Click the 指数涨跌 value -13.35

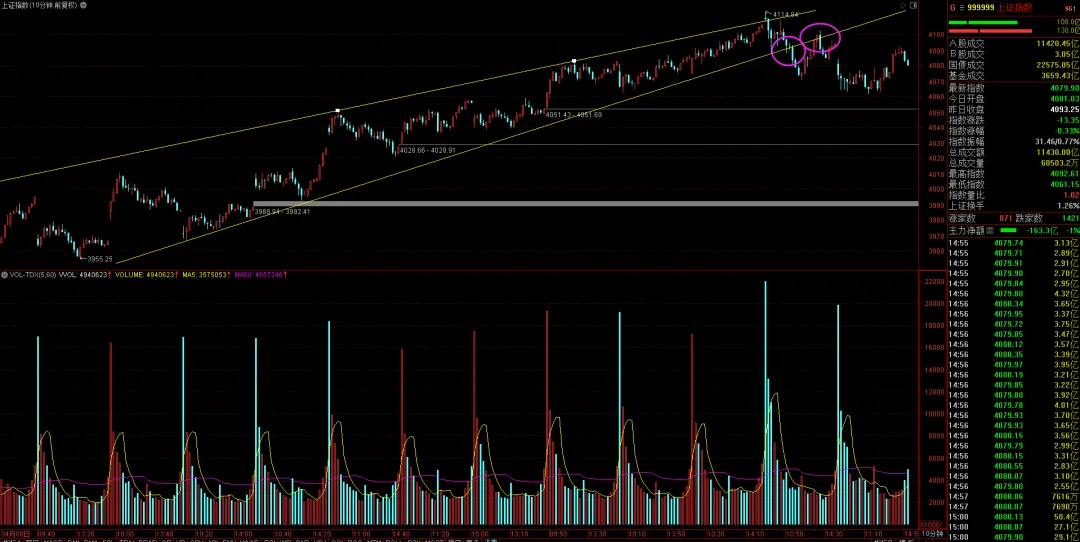1068,120
